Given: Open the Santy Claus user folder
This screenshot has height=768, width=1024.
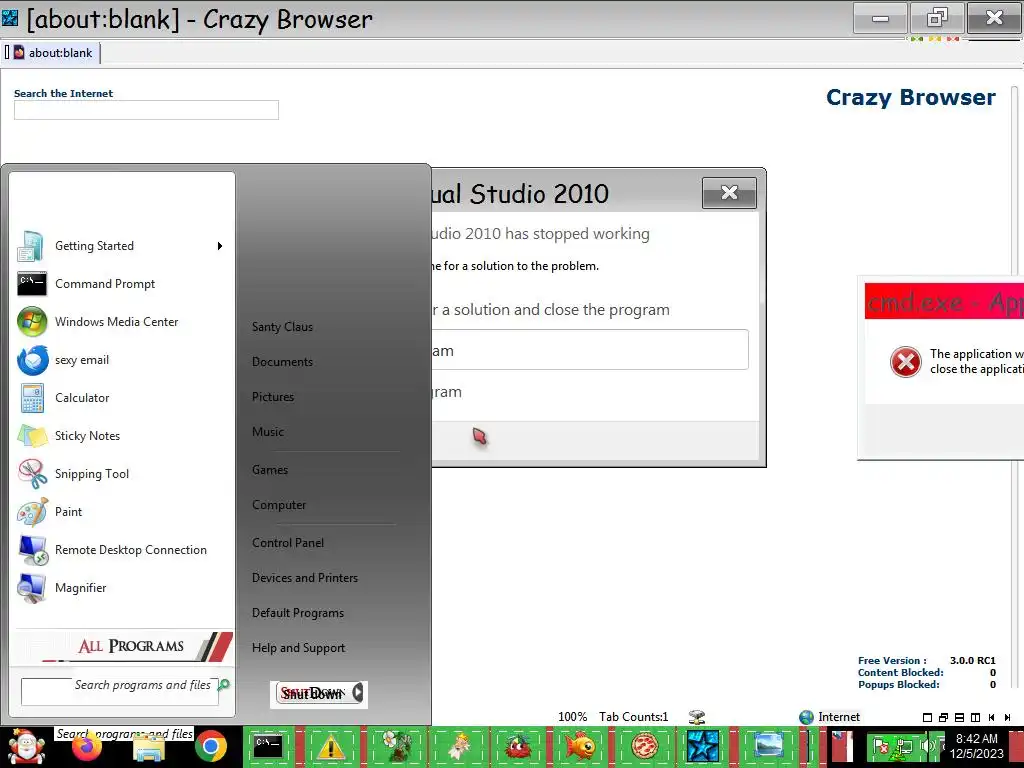Looking at the screenshot, I should 282,327.
